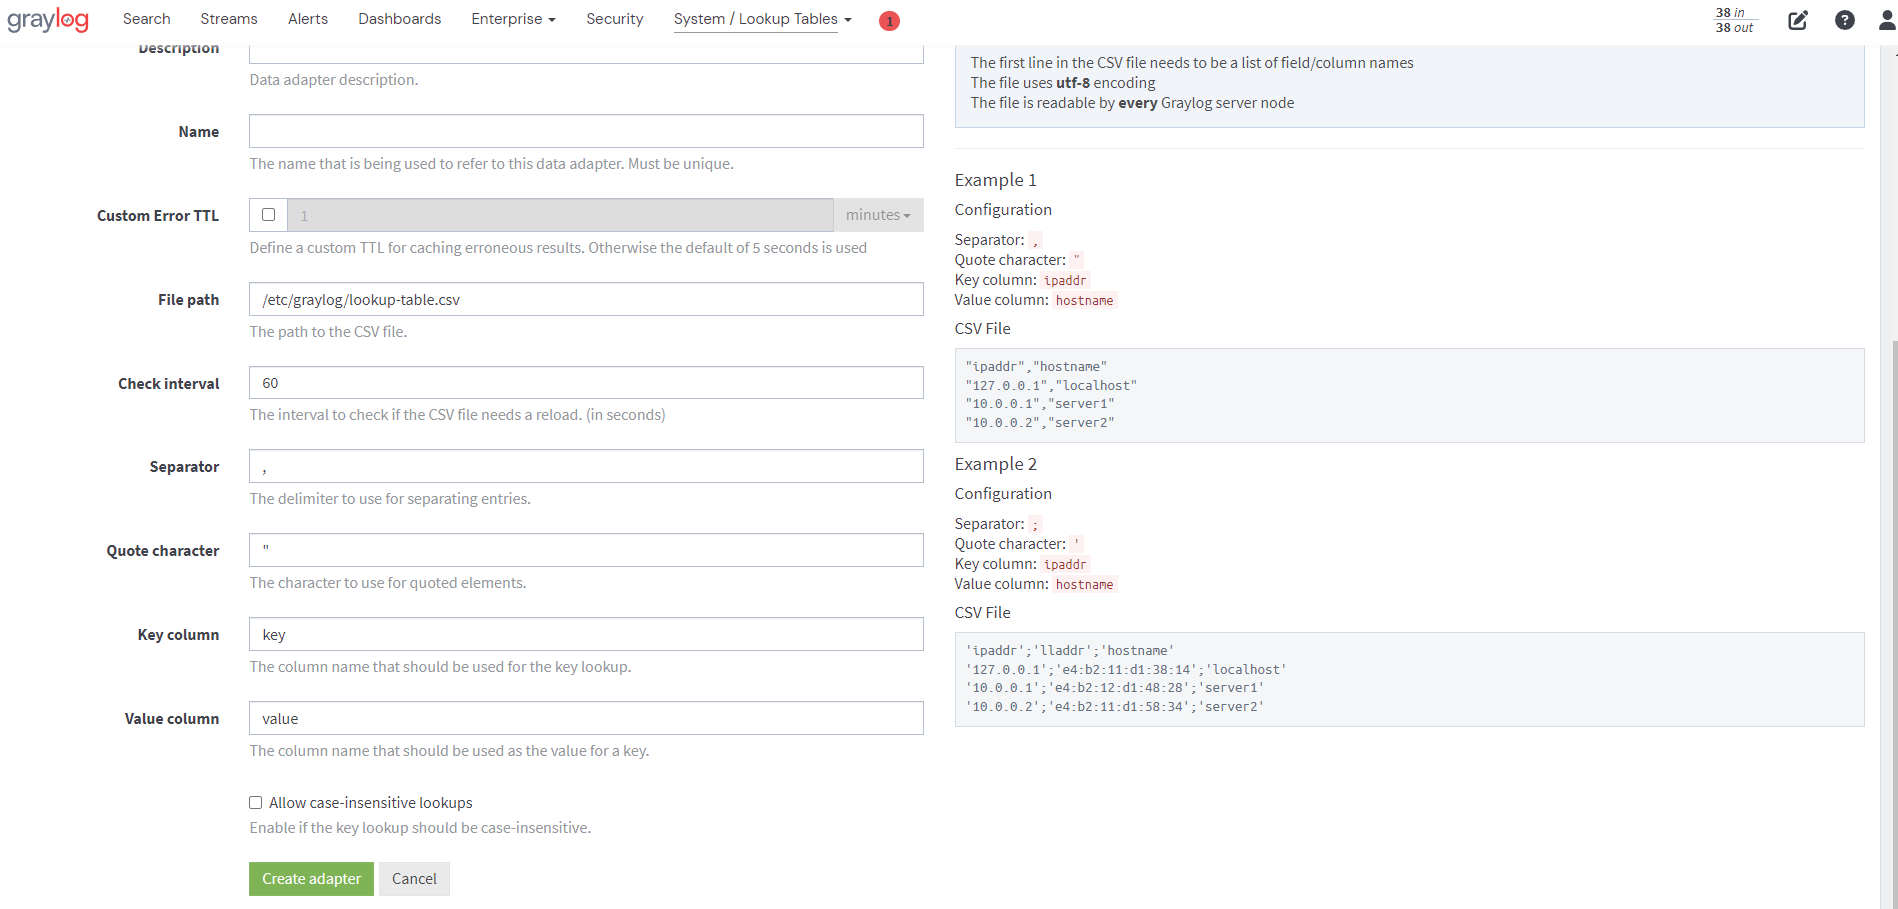This screenshot has height=909, width=1898.
Task: Open the Security section
Action: 615,19
